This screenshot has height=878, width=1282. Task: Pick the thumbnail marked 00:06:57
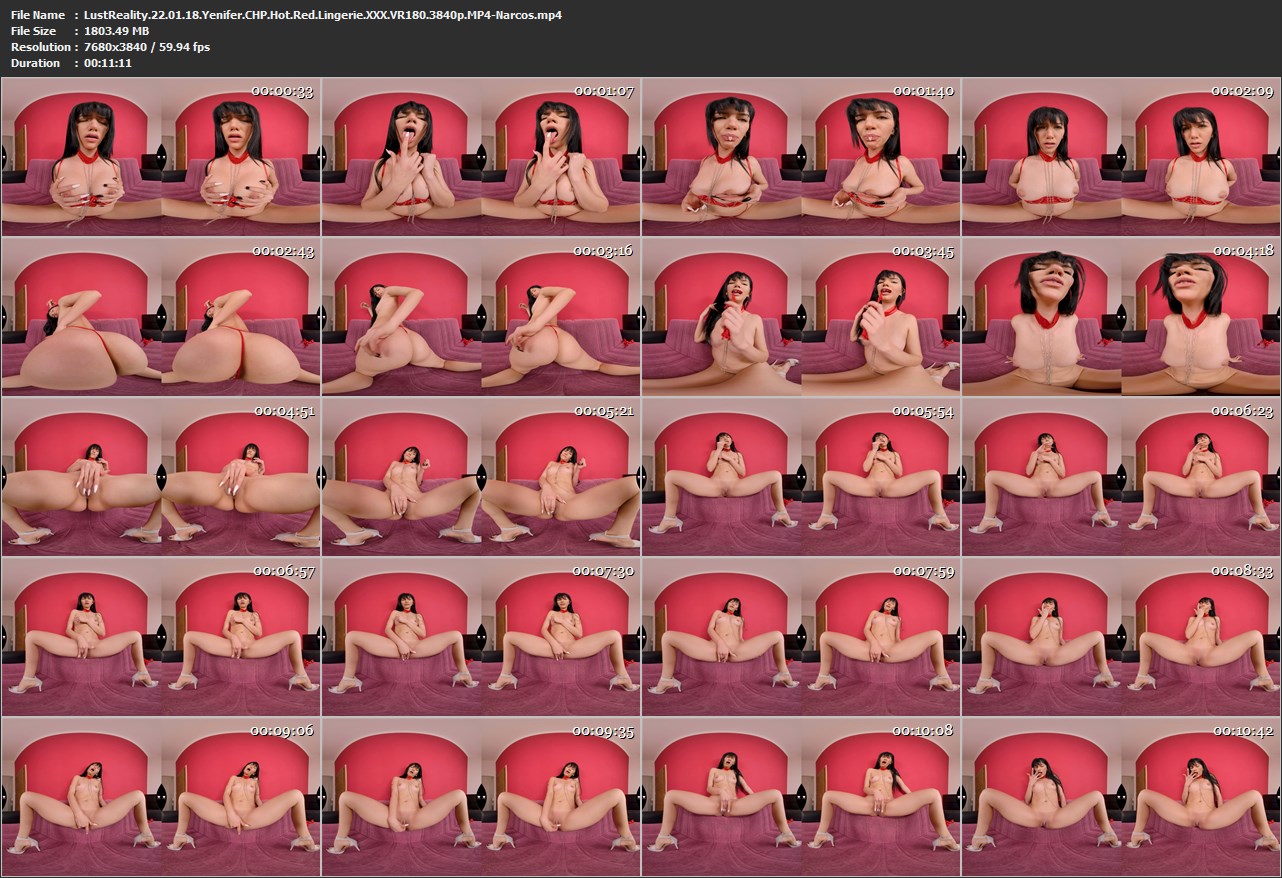point(161,637)
